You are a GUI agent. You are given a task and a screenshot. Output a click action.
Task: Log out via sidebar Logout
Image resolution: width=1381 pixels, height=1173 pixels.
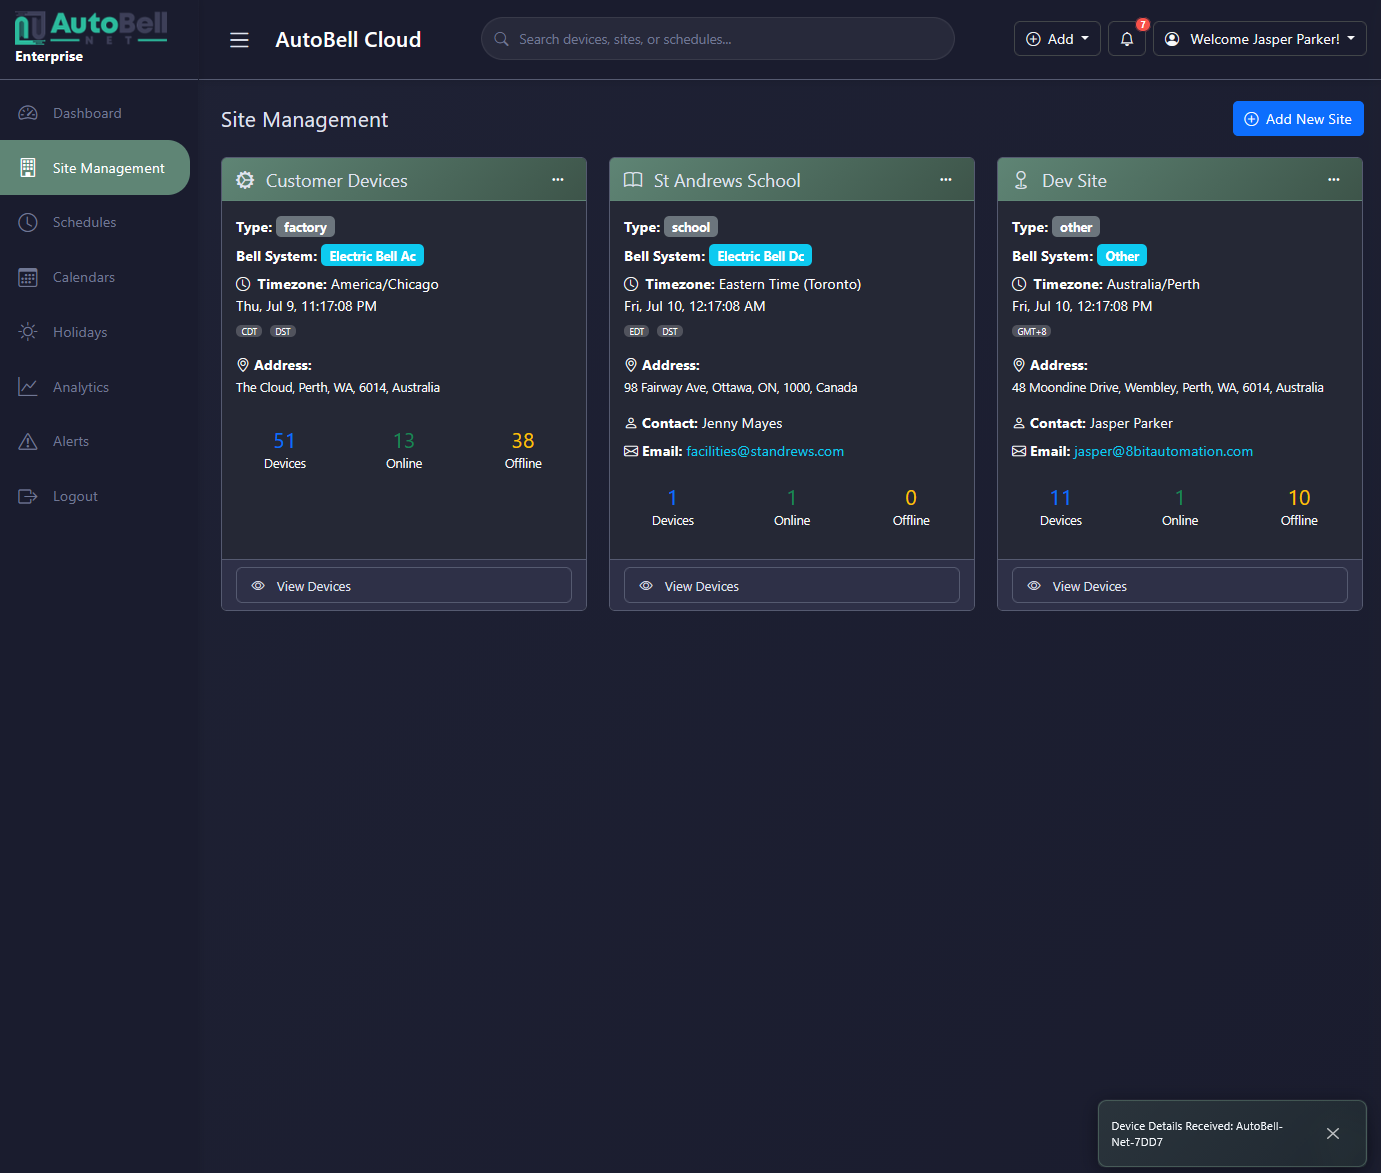click(95, 496)
